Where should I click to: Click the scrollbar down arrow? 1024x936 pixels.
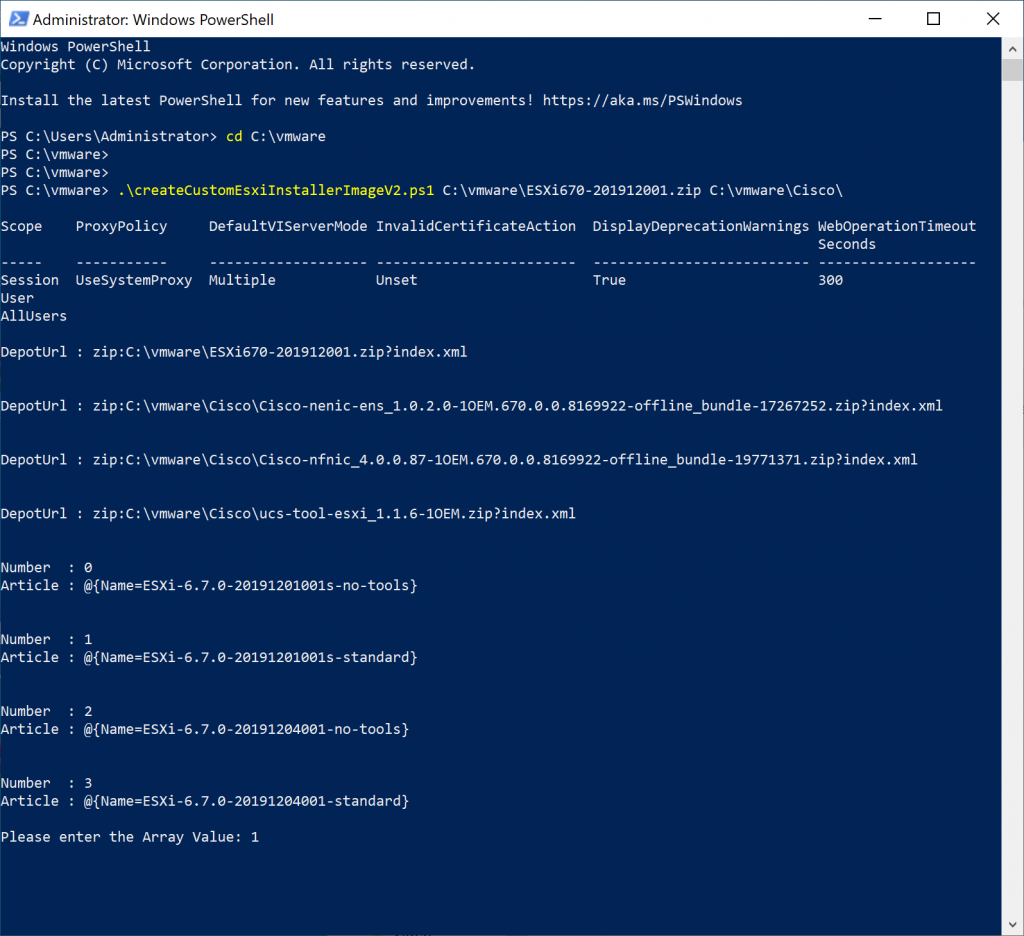(x=1012, y=924)
